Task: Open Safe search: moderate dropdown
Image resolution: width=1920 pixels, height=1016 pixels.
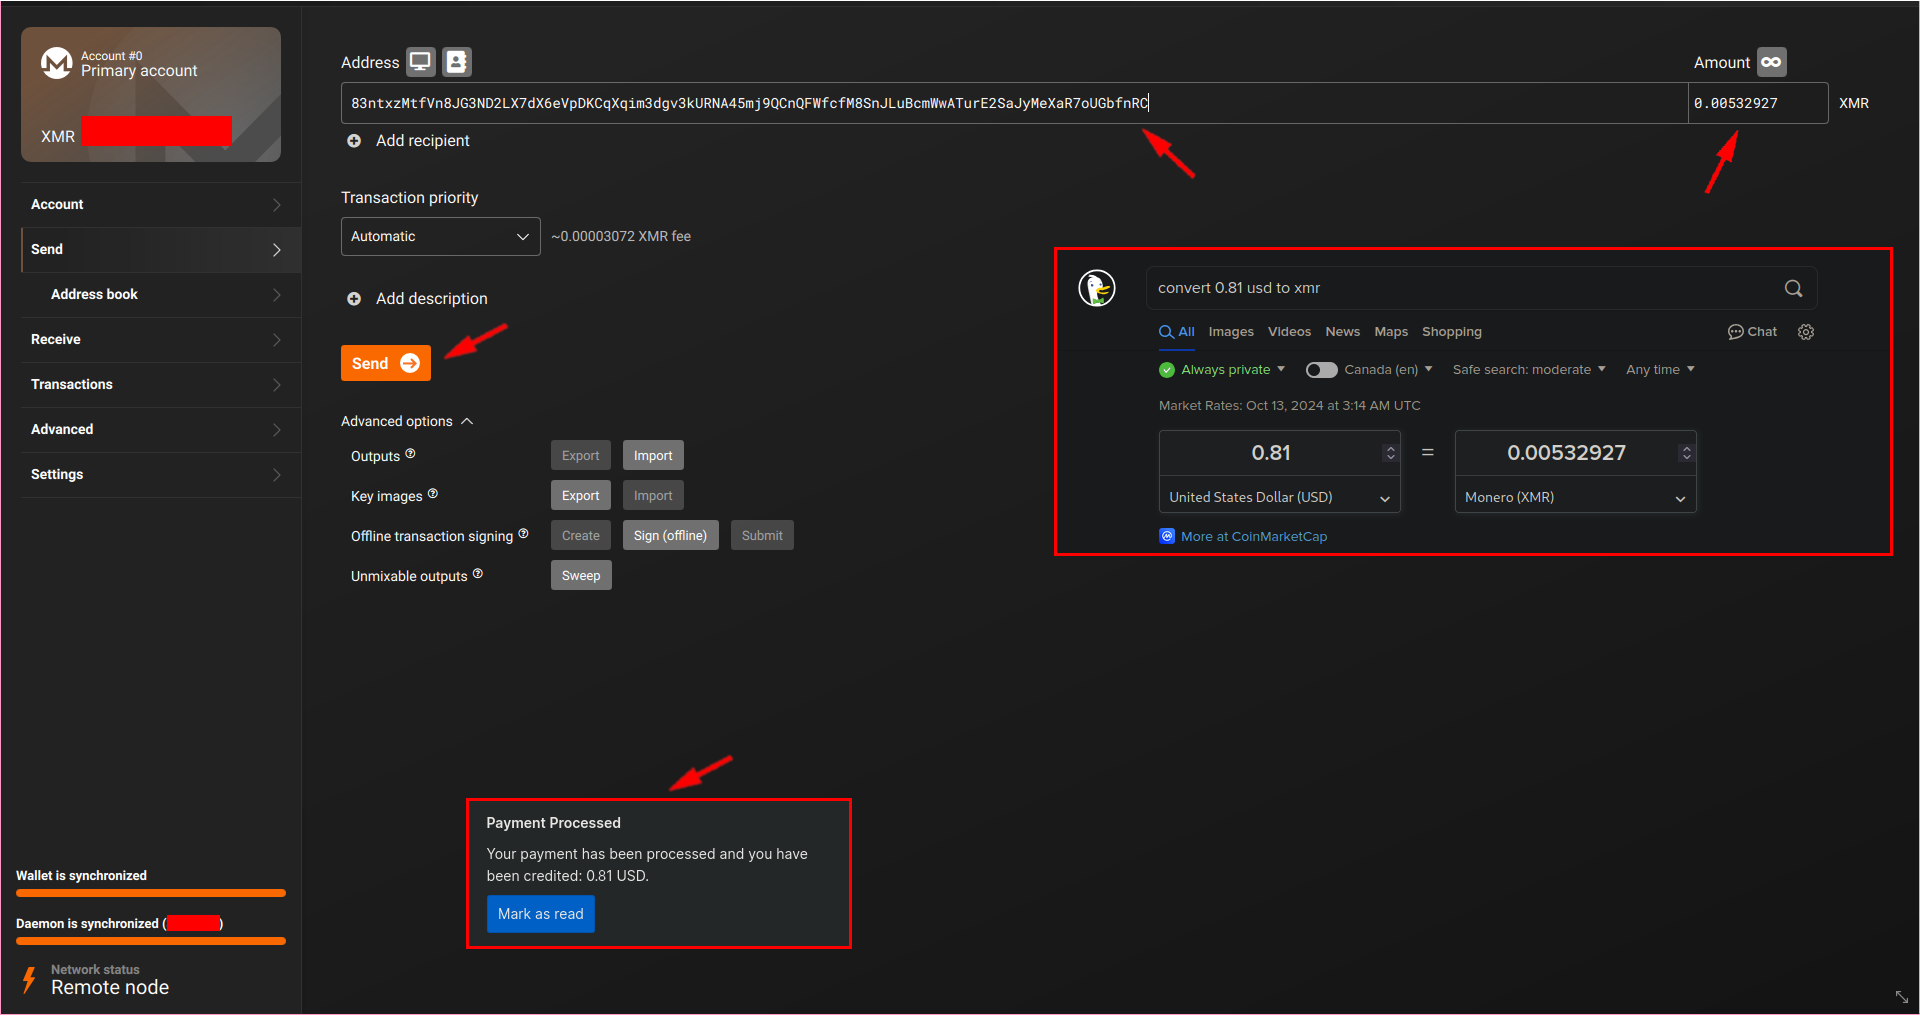Action: pos(1529,370)
